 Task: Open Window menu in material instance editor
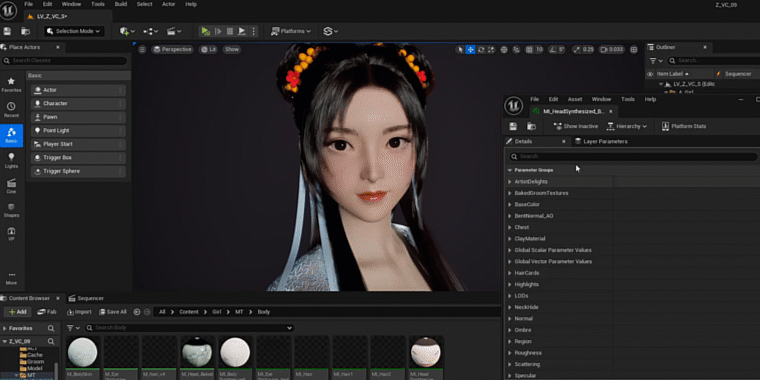[x=601, y=99]
